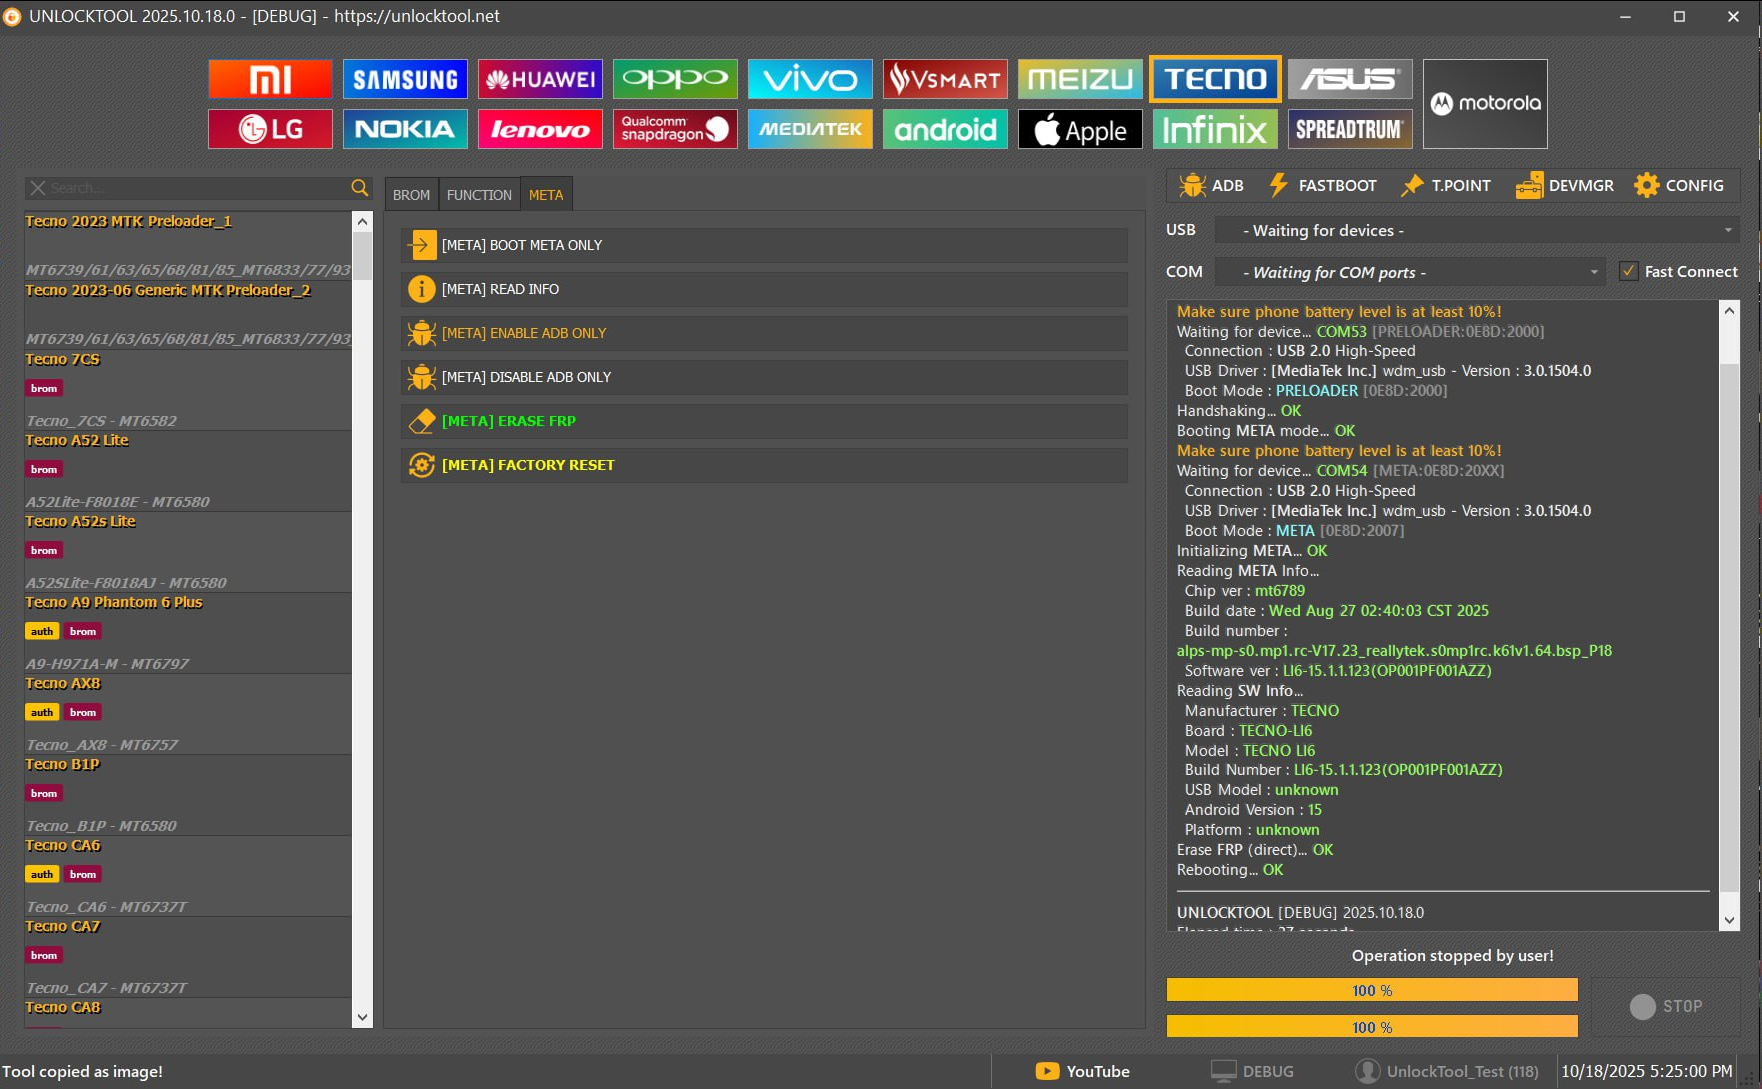The height and width of the screenshot is (1089, 1762).
Task: Switch to the FUNCTION tab
Action: pyautogui.click(x=479, y=194)
